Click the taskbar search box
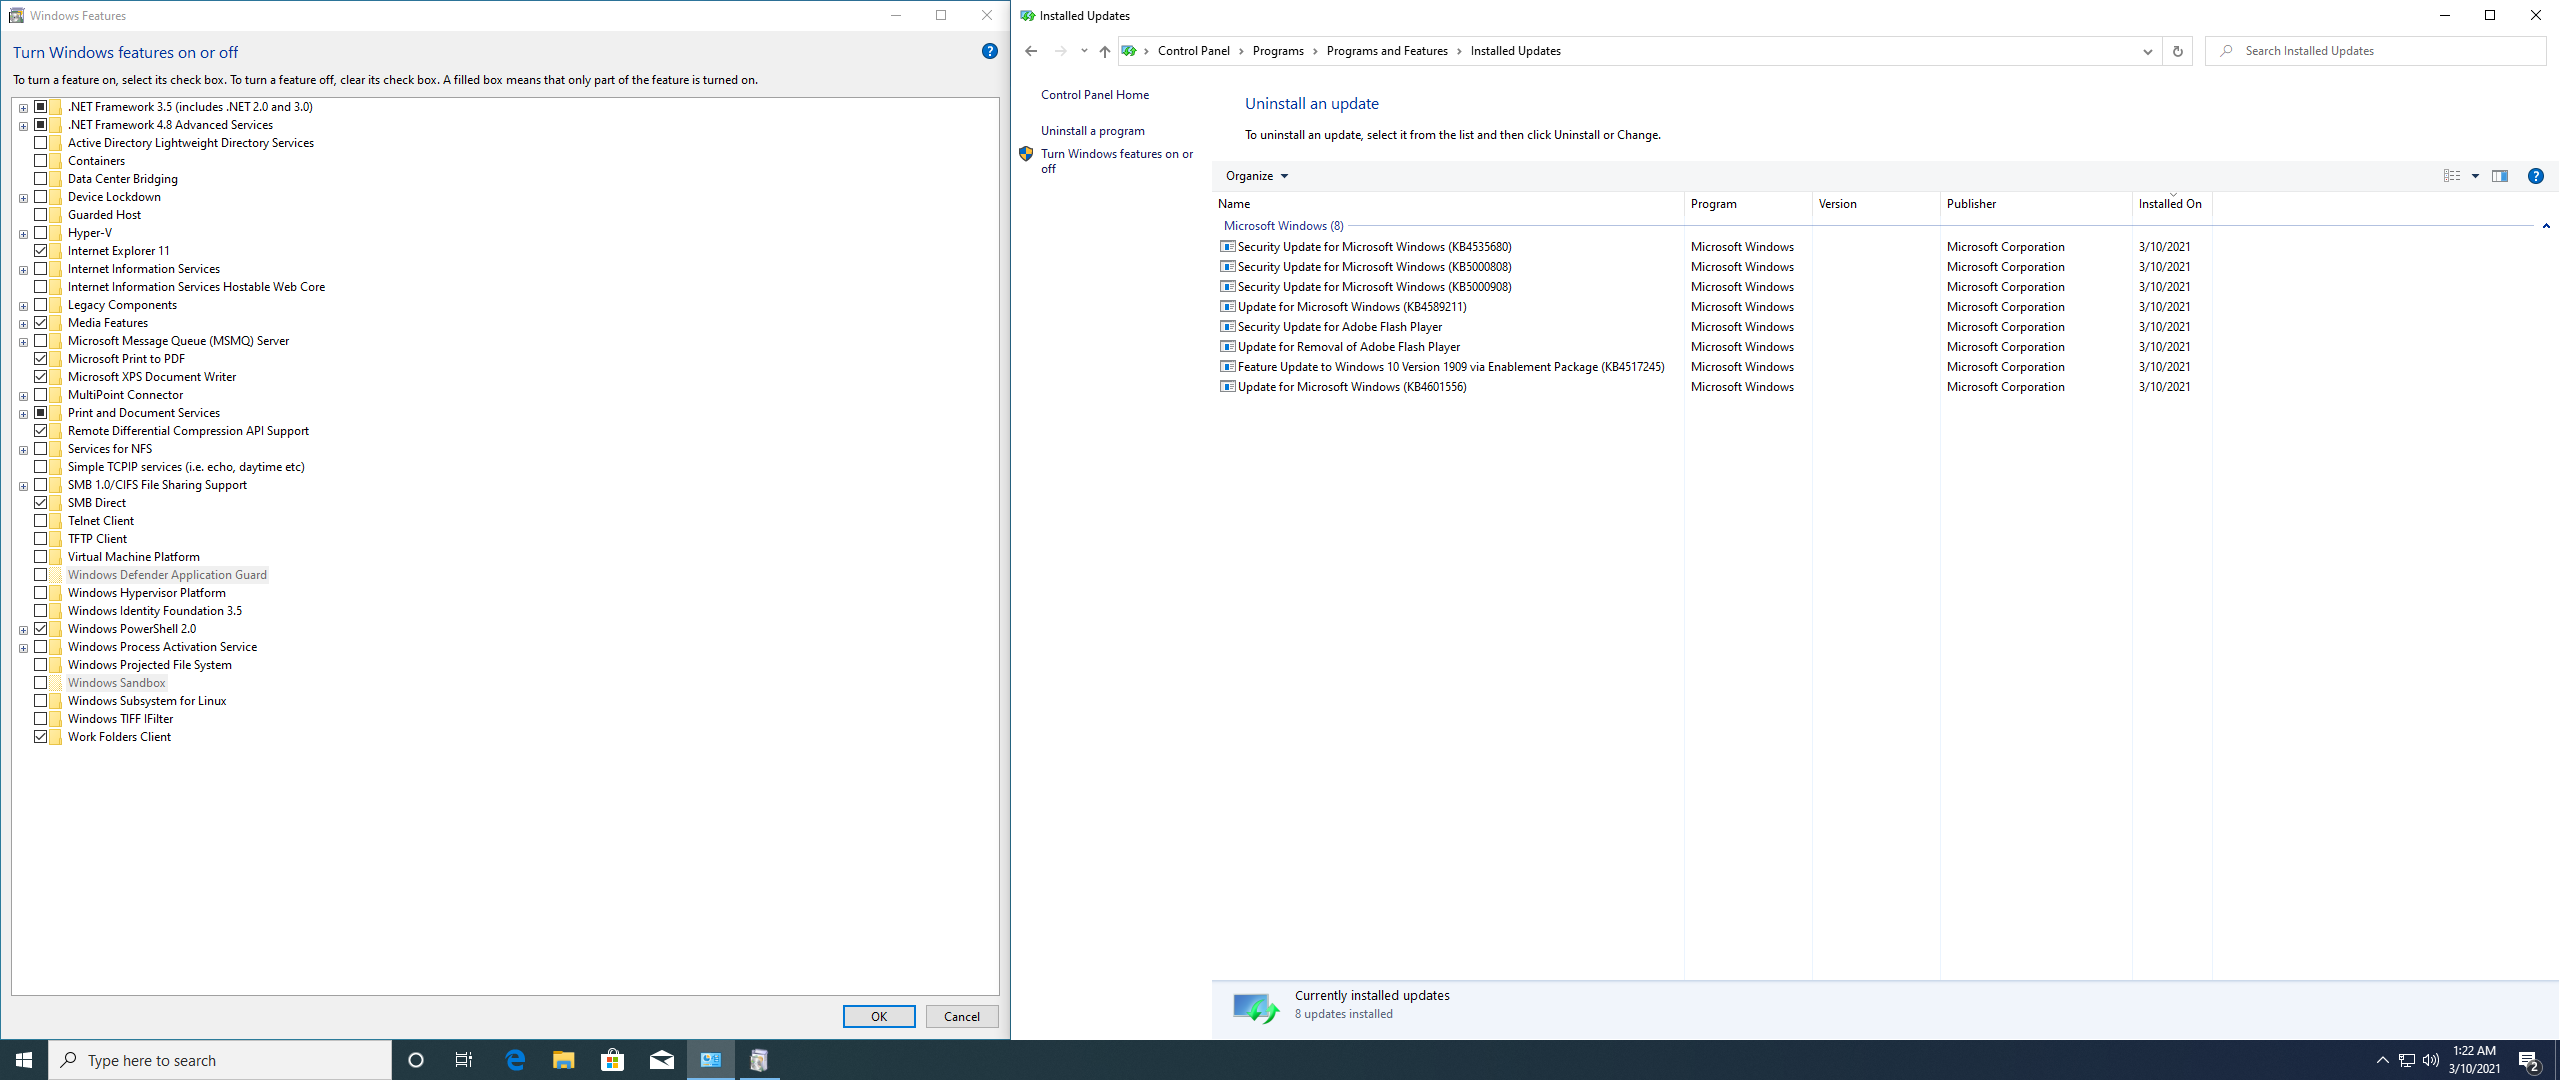This screenshot has height=1080, width=2560. [220, 1060]
